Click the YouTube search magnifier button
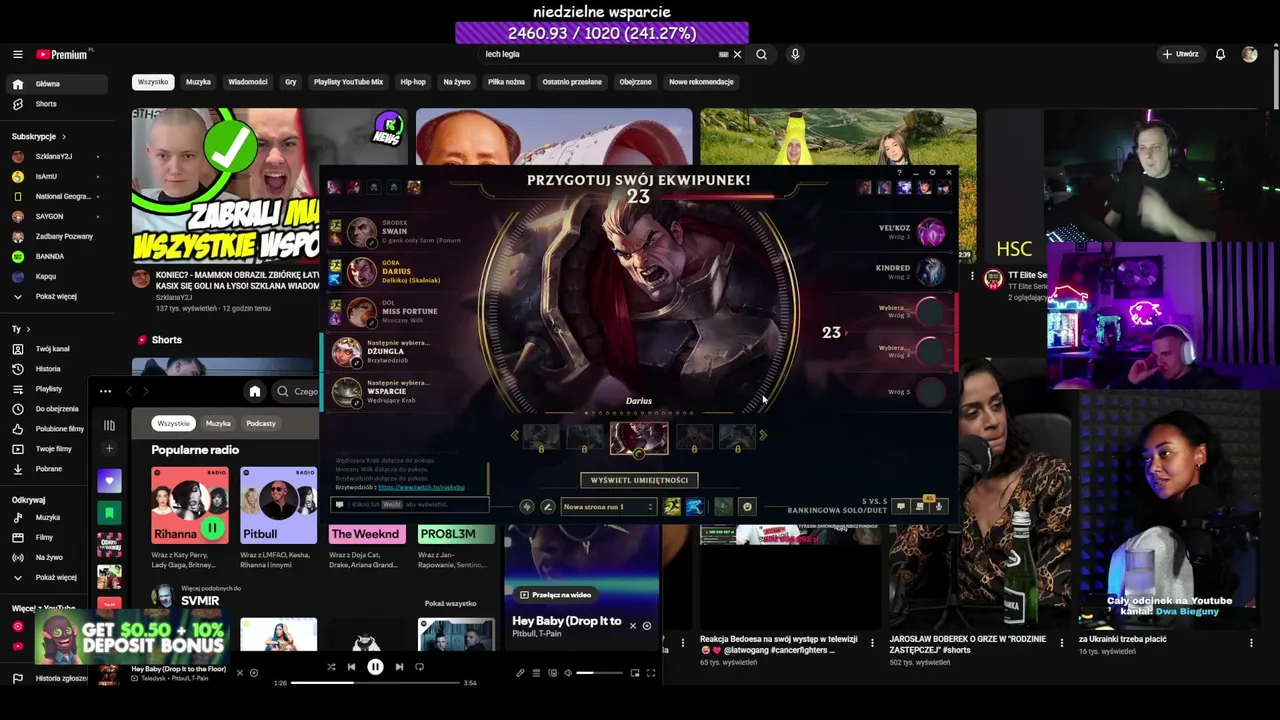 click(x=761, y=54)
